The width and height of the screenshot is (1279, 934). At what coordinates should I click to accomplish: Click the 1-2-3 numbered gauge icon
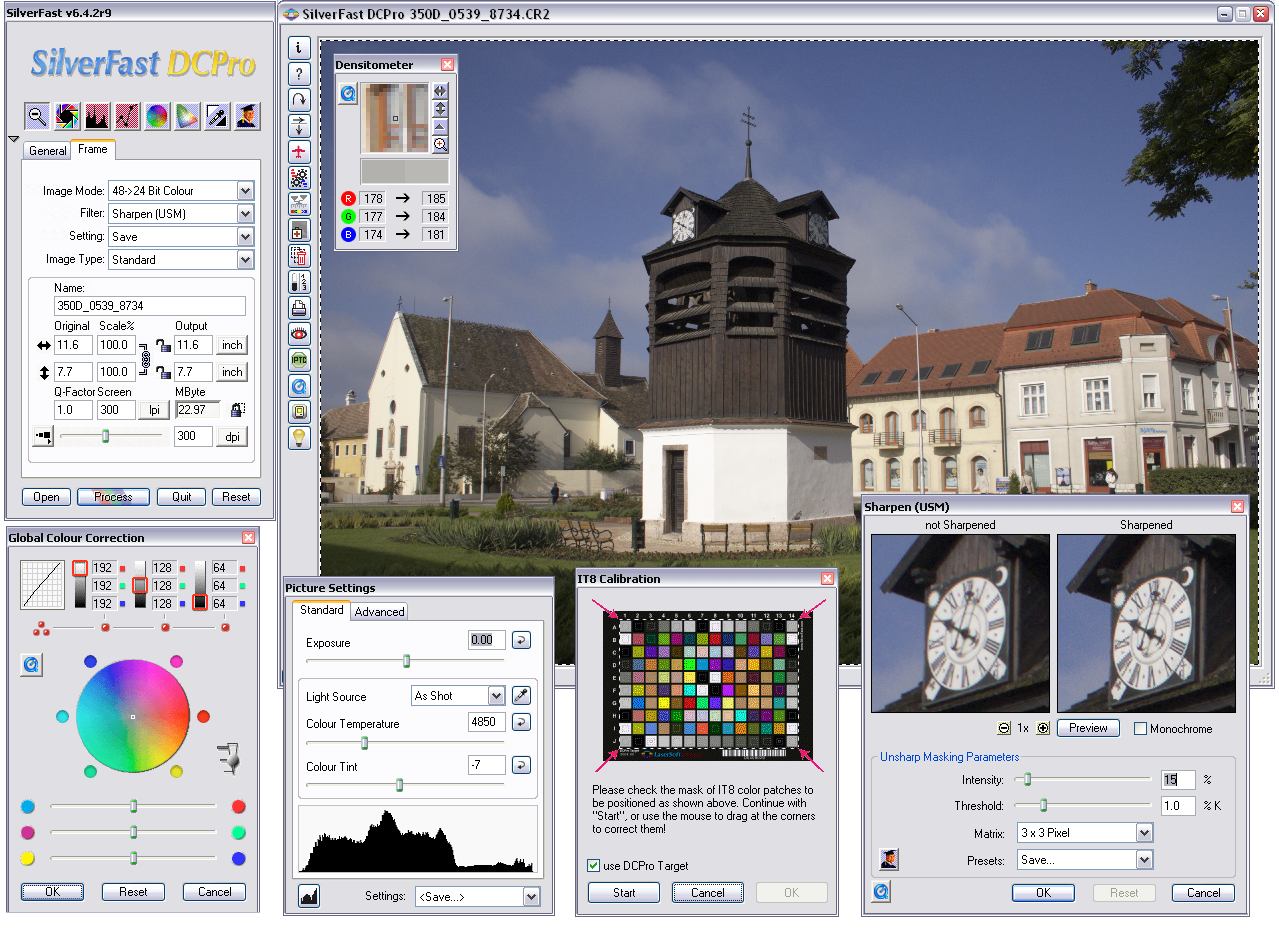(x=299, y=282)
